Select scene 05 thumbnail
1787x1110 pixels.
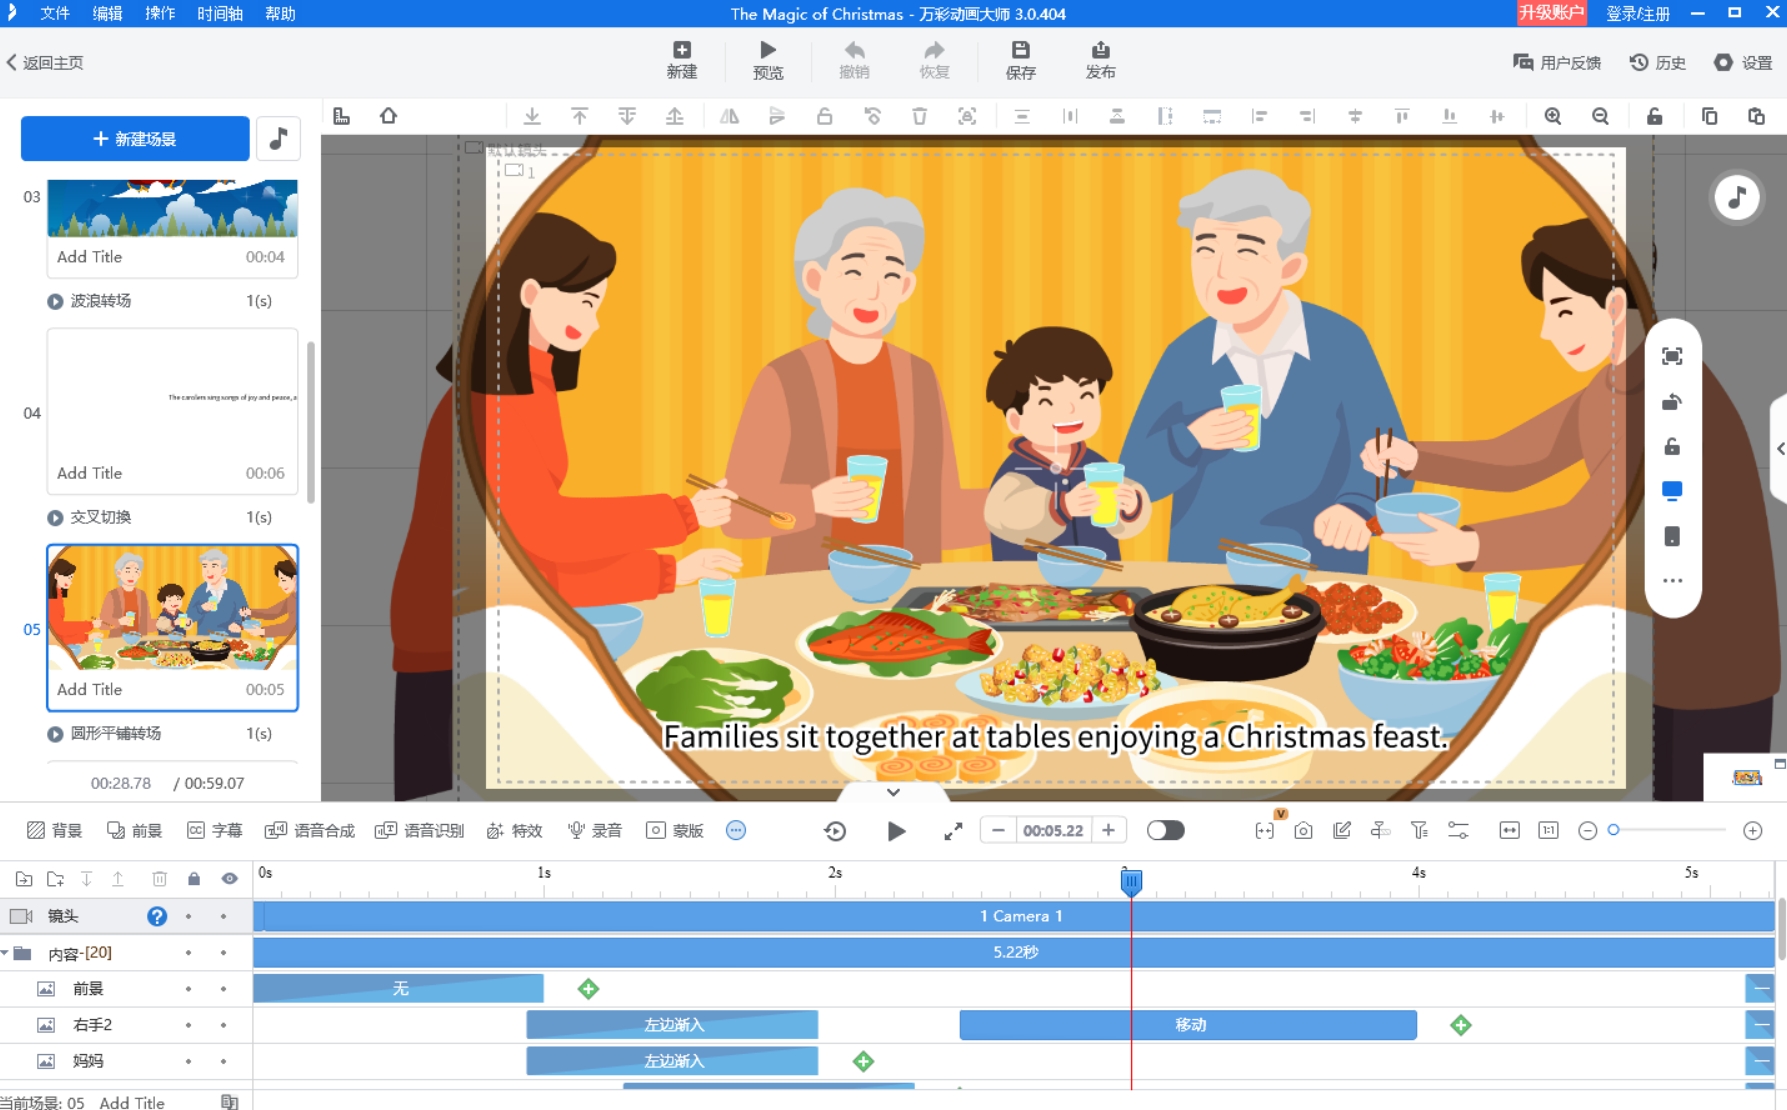tap(172, 608)
